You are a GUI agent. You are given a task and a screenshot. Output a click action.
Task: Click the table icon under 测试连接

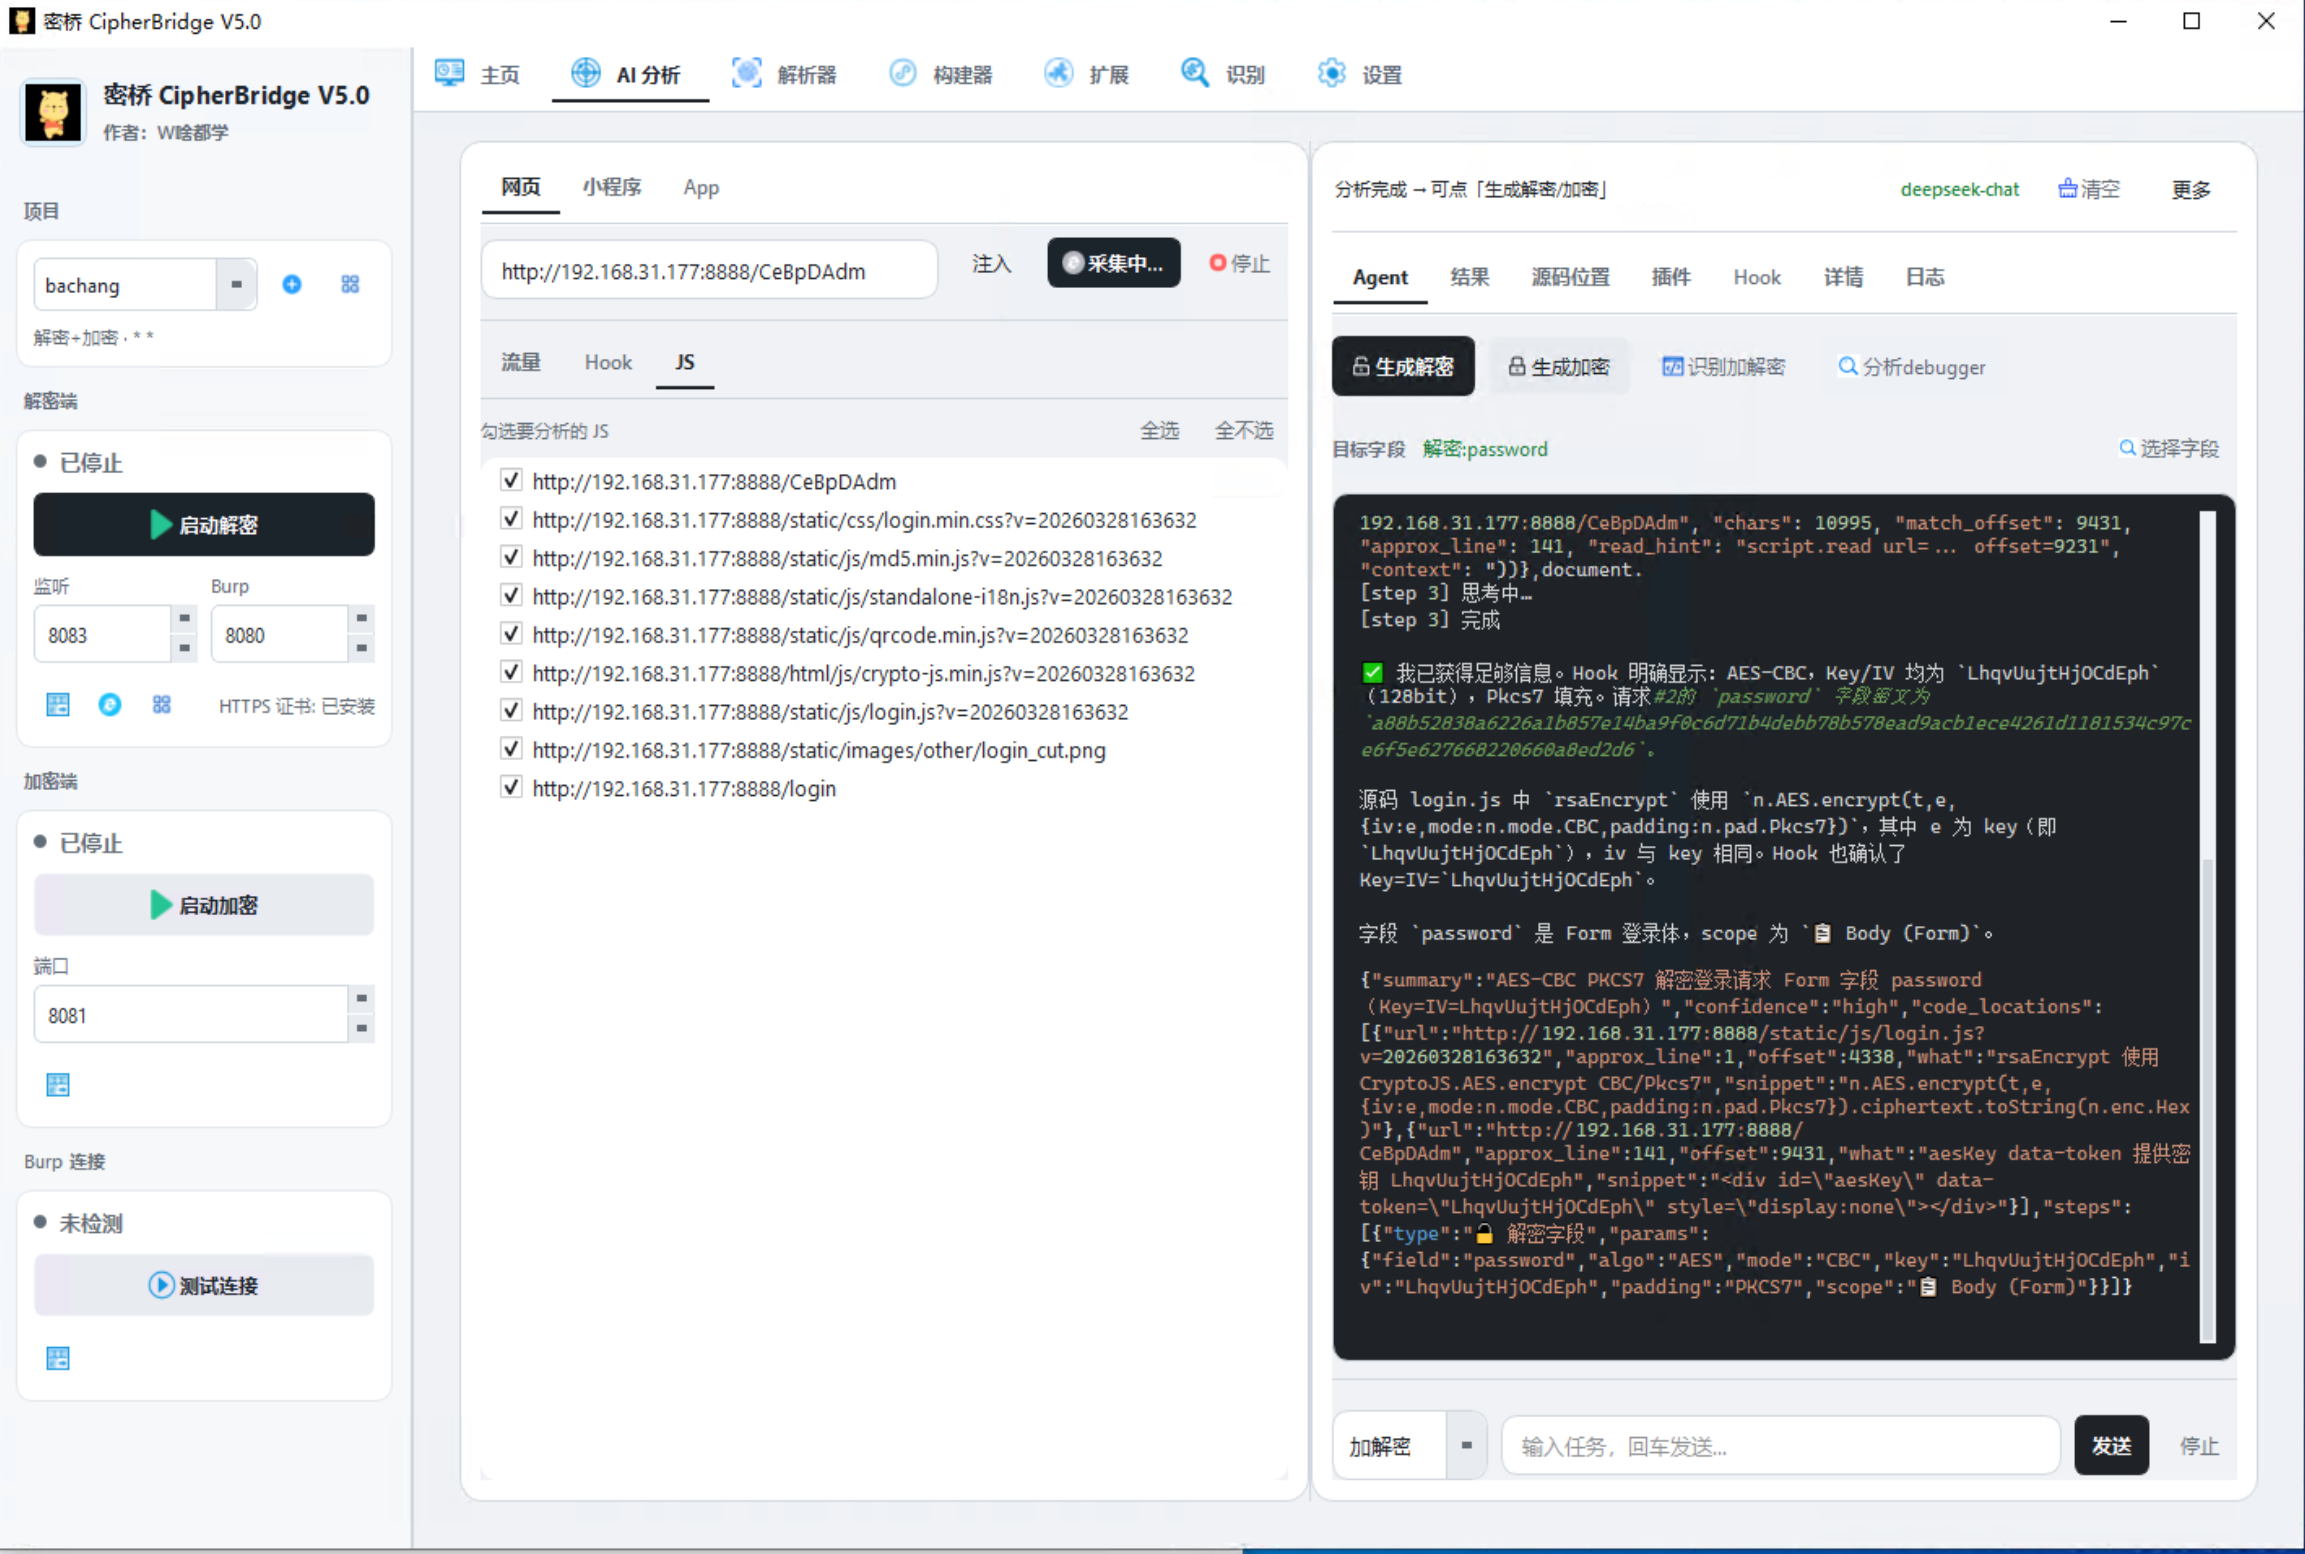(58, 1358)
